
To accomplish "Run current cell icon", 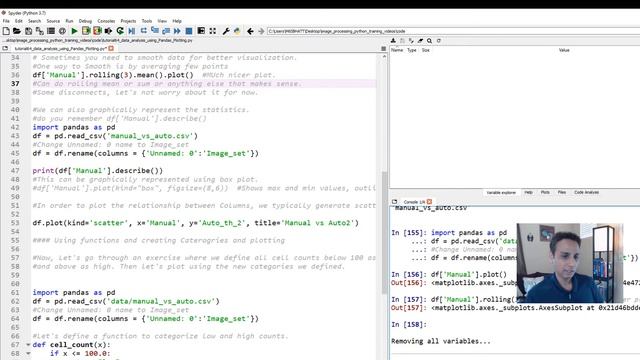I will (x=86, y=31).
